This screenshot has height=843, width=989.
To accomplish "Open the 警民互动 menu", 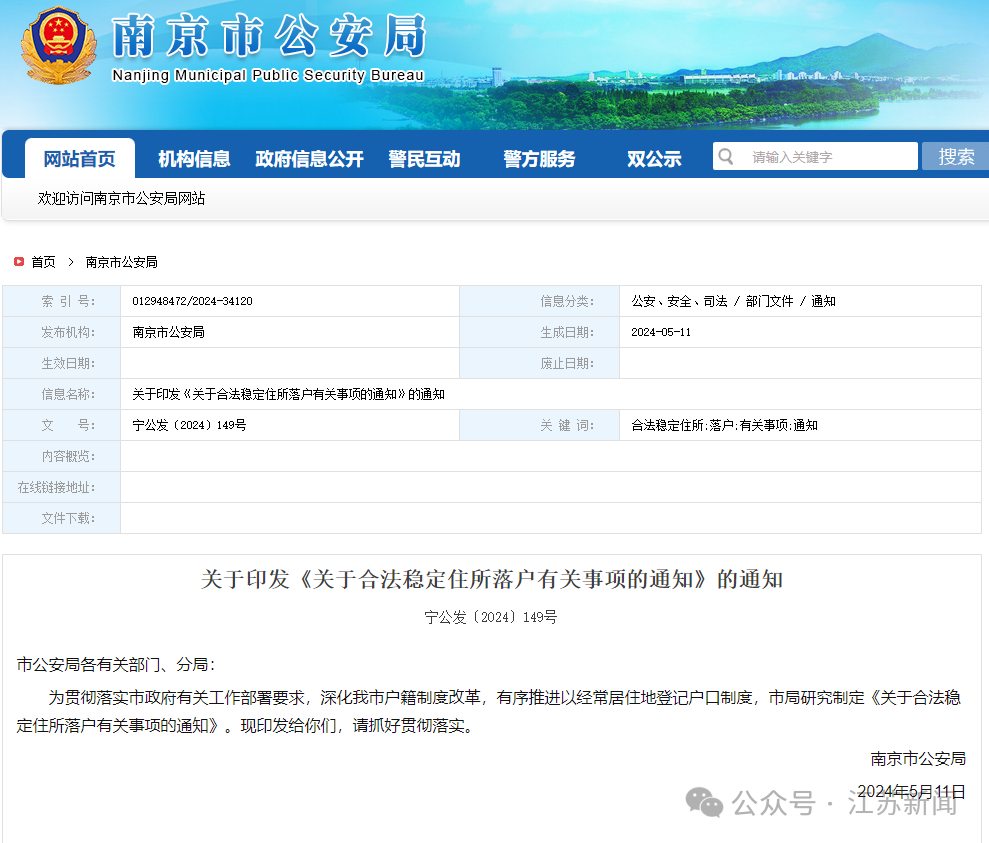I will (425, 157).
